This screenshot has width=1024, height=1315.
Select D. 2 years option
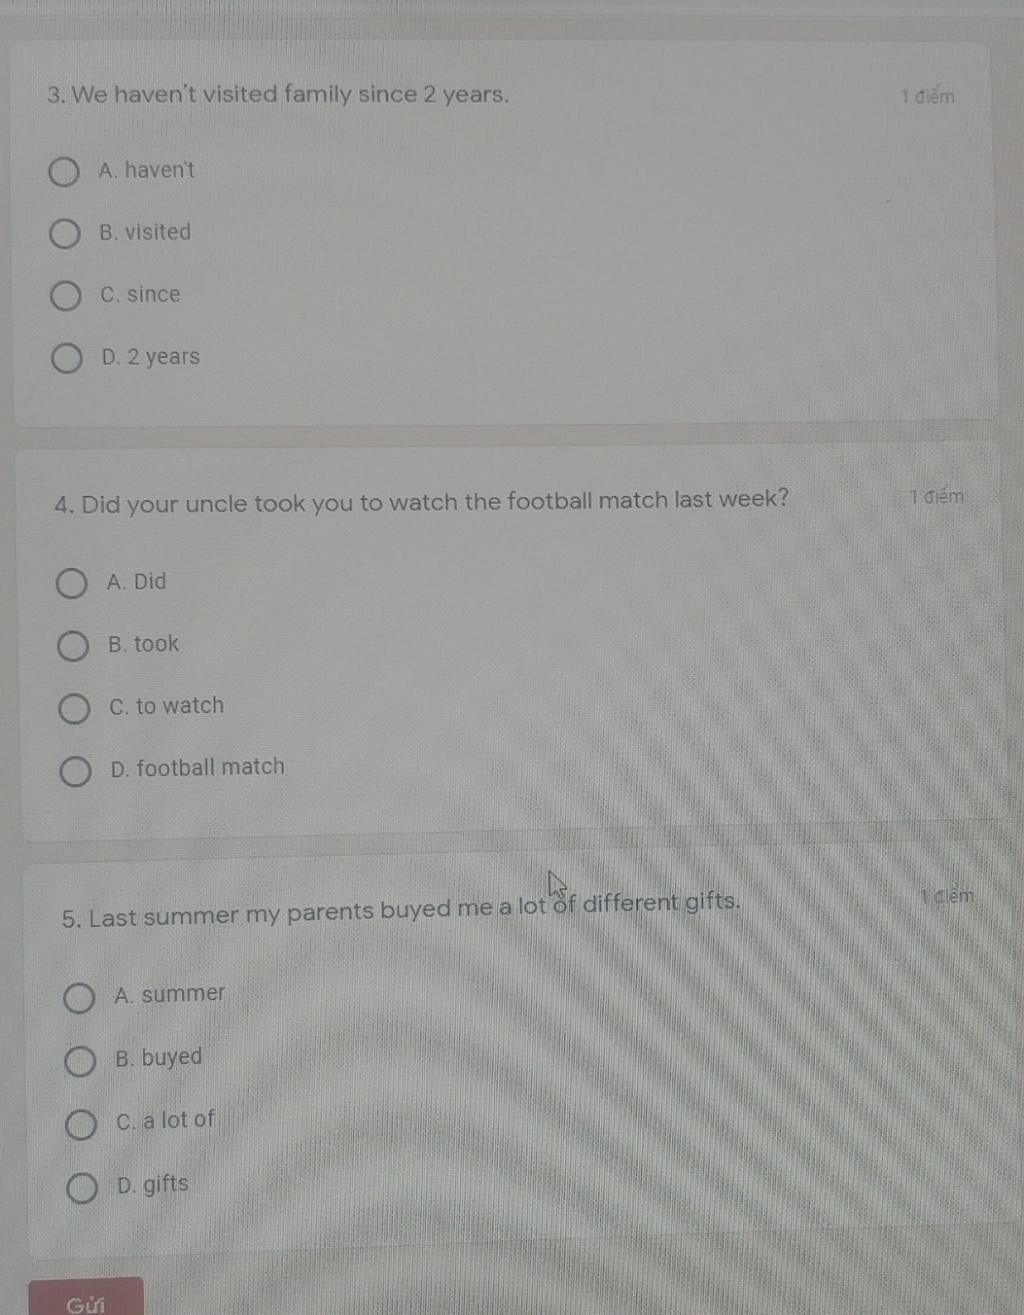pyautogui.click(x=67, y=358)
